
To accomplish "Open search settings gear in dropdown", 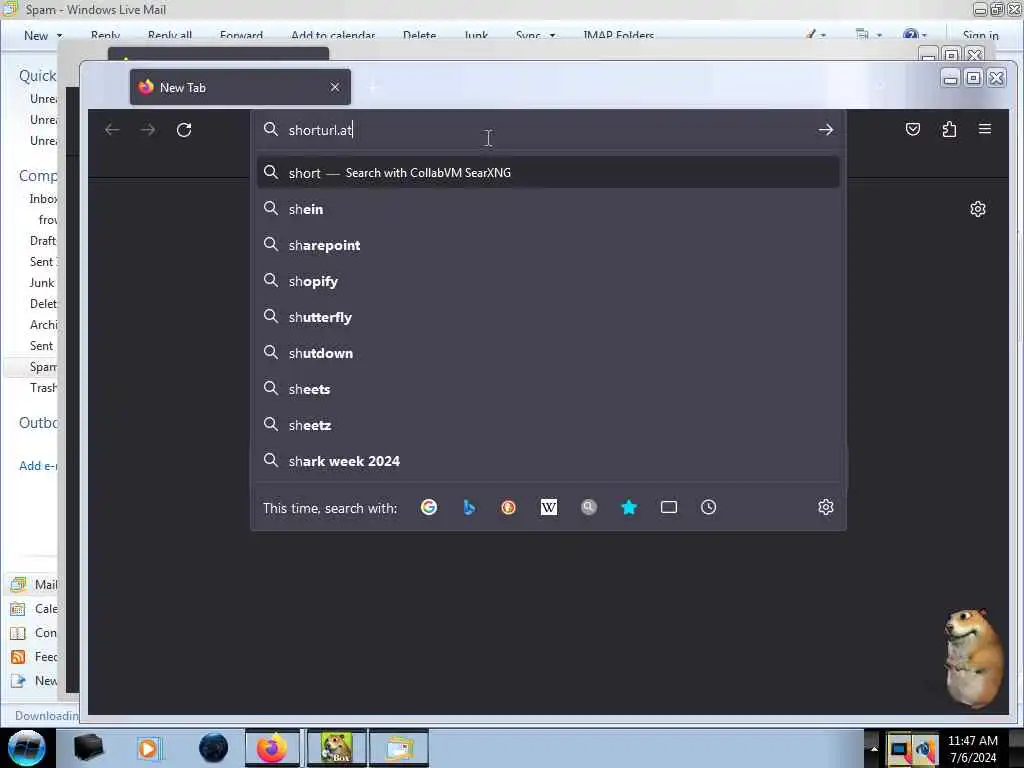I will point(825,507).
